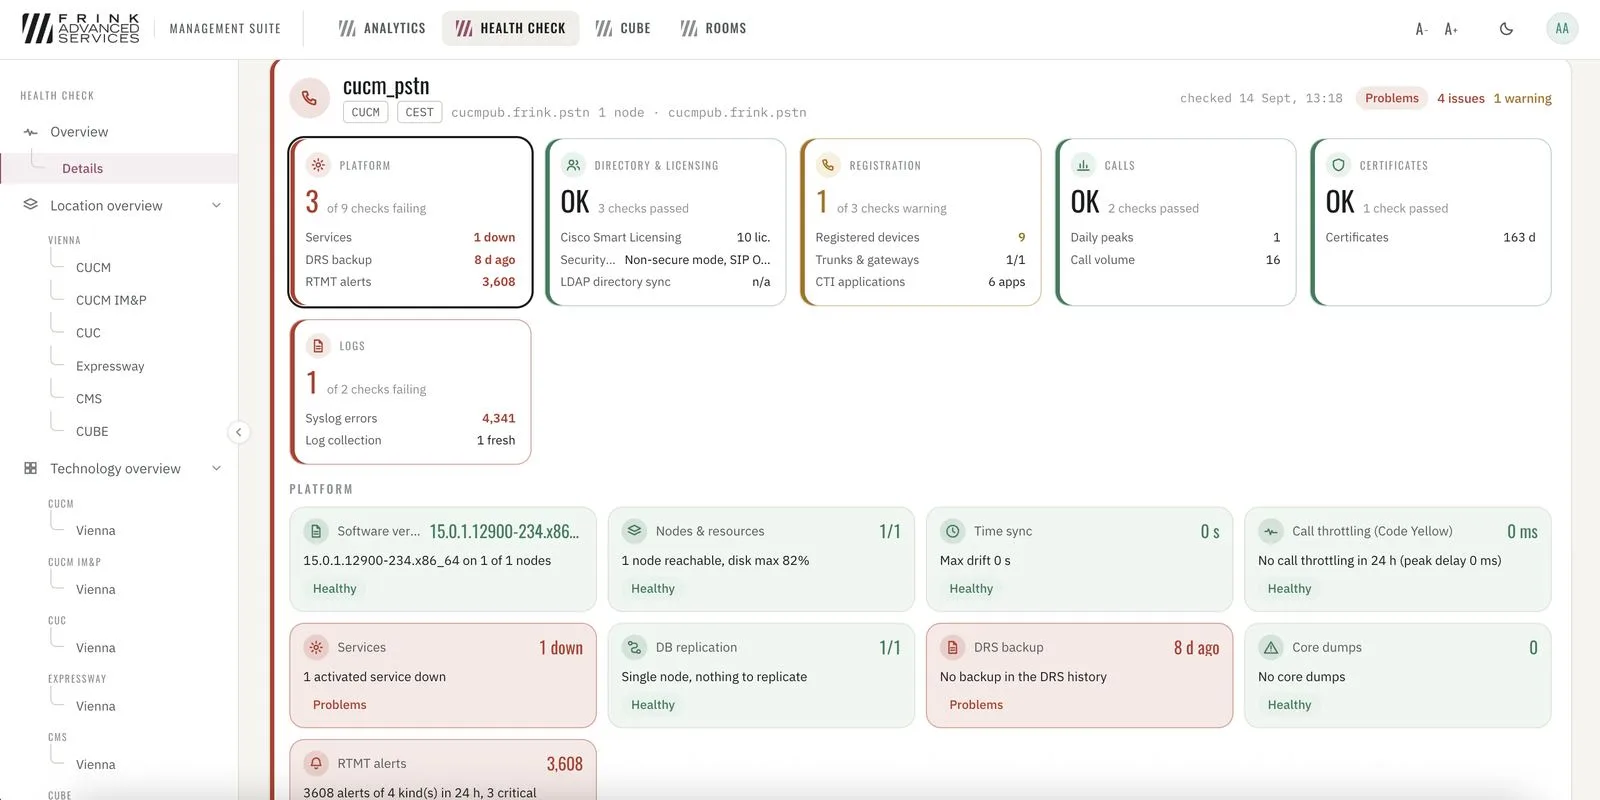Increase font size with A+ button
The height and width of the screenshot is (800, 1600).
pos(1451,29)
